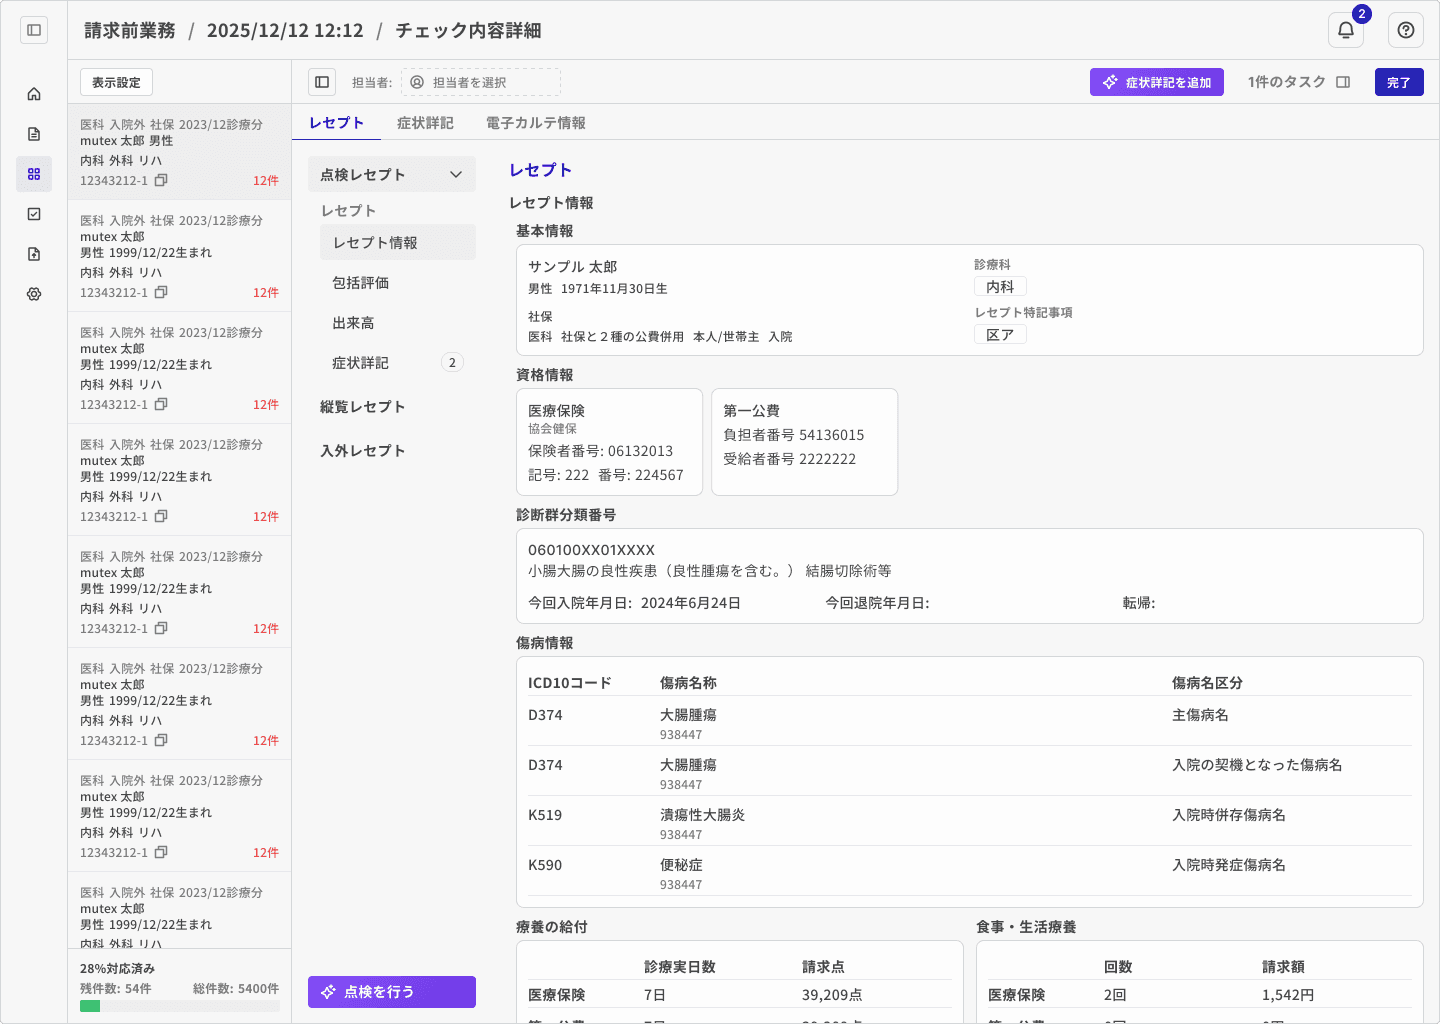Switch to the 電子カルテ情報 tab
Image resolution: width=1440 pixels, height=1024 pixels.
(x=536, y=122)
